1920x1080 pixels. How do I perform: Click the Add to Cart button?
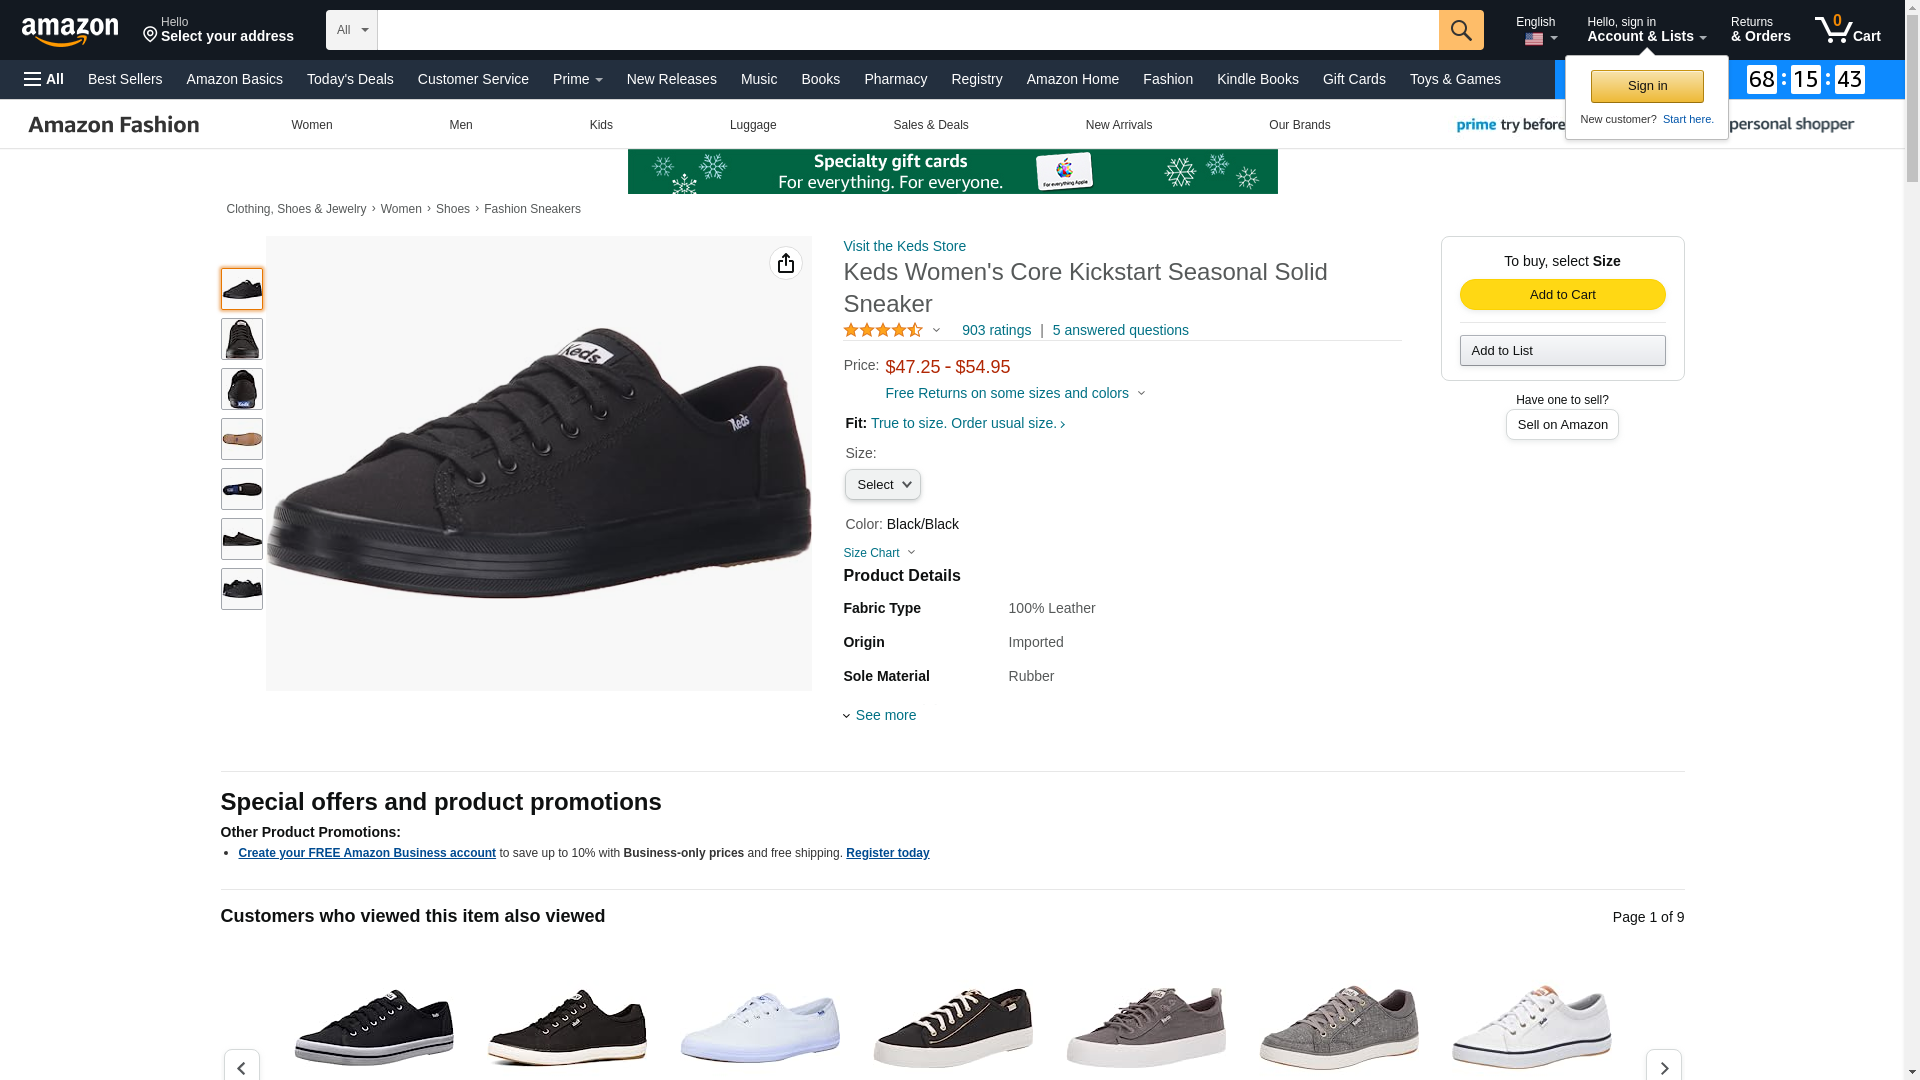pyautogui.click(x=1562, y=294)
